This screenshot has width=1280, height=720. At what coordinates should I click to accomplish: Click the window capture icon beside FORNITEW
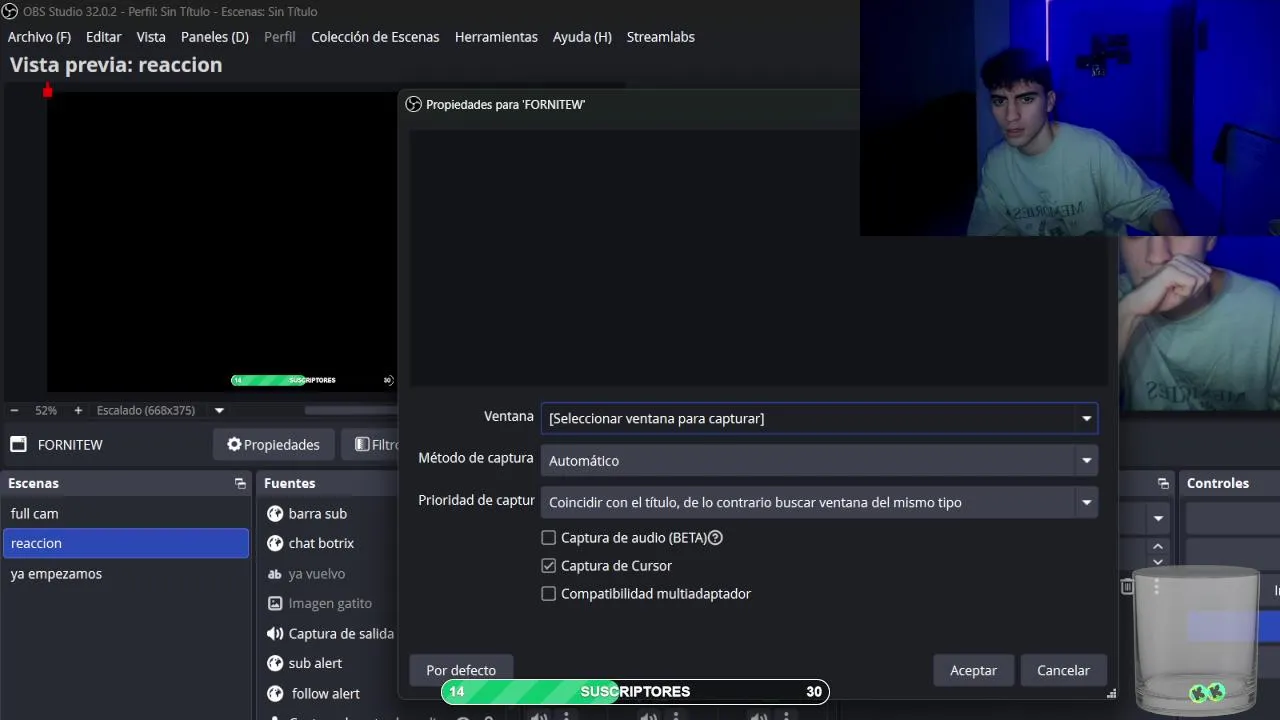[x=18, y=444]
